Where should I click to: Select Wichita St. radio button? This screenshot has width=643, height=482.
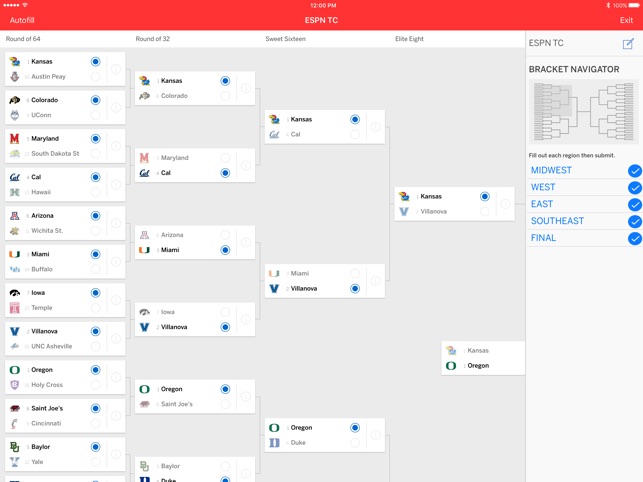(96, 231)
